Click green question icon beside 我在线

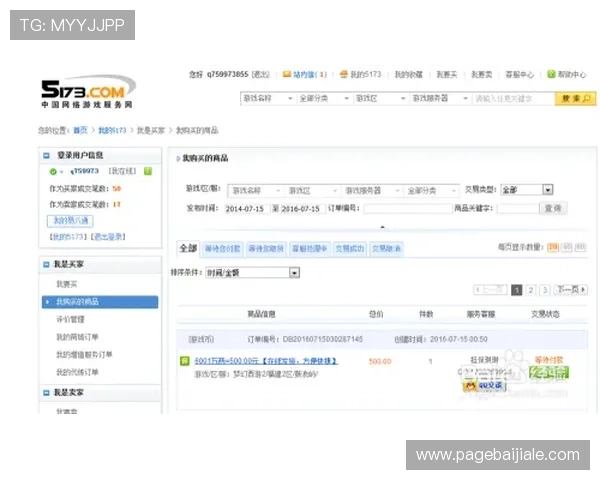coord(148,171)
